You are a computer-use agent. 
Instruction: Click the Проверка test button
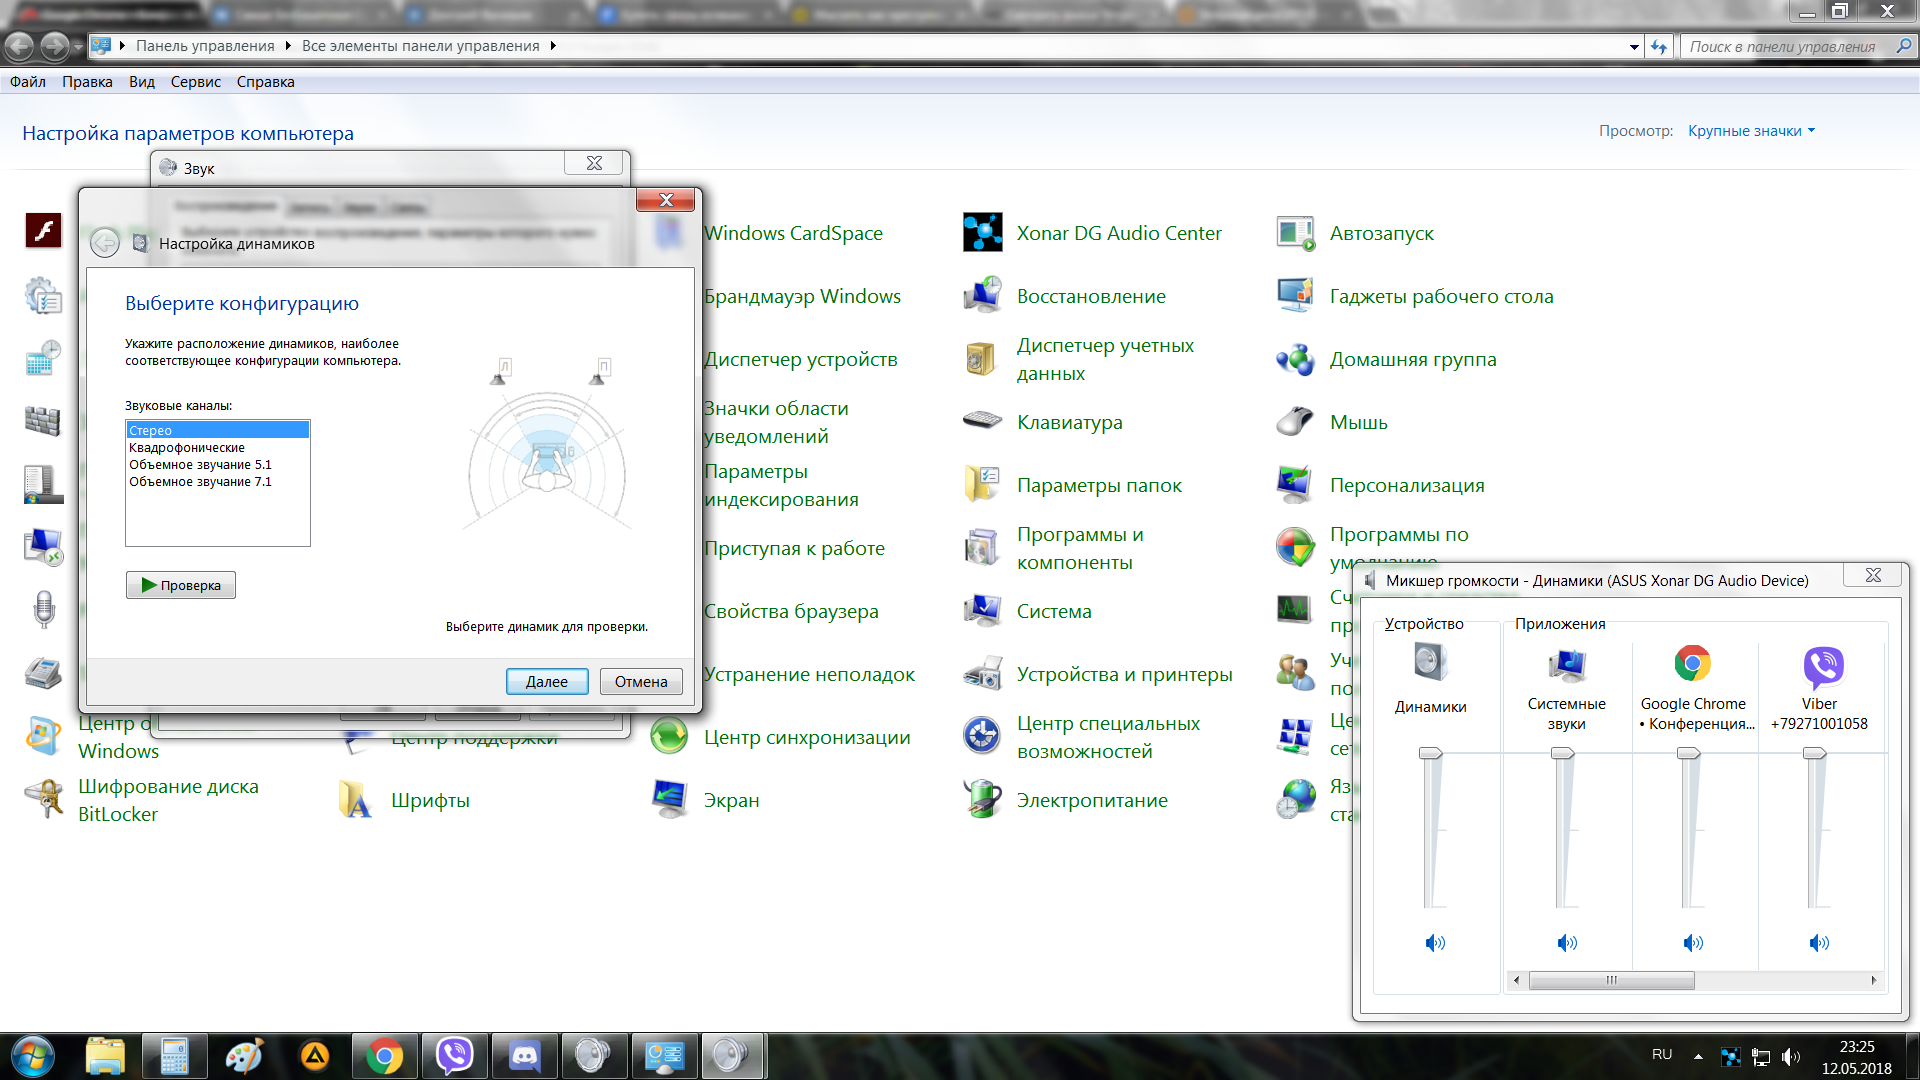tap(181, 585)
